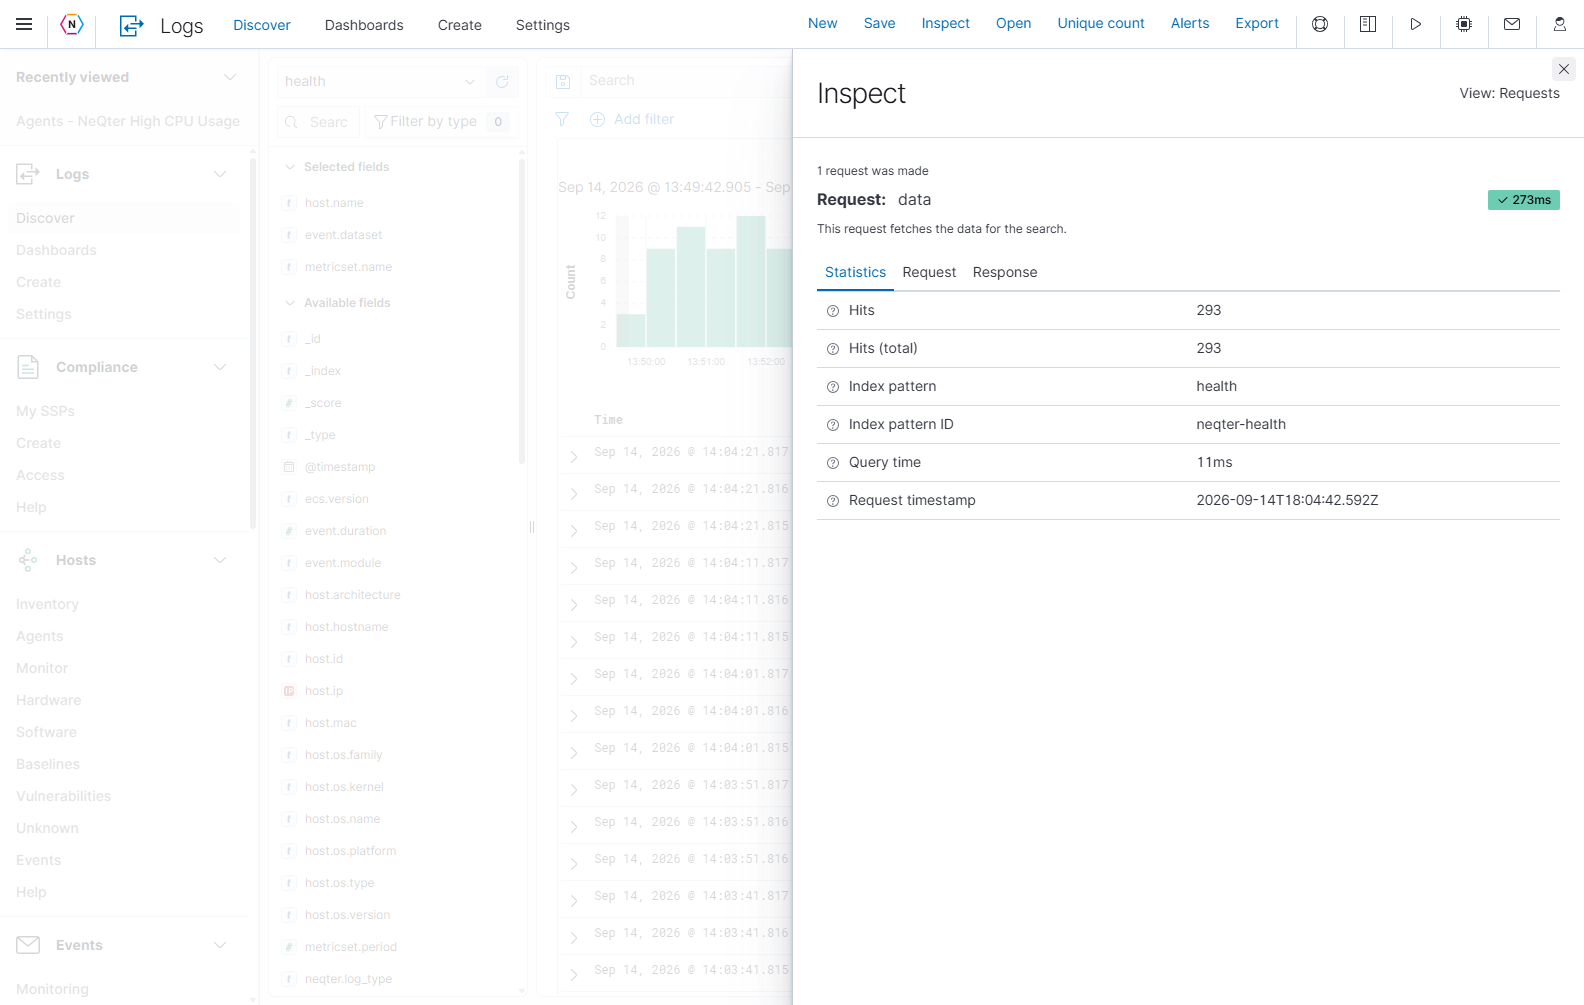Click the main query Search bar
Screen dimensions: 1584x1005
(x=685, y=80)
